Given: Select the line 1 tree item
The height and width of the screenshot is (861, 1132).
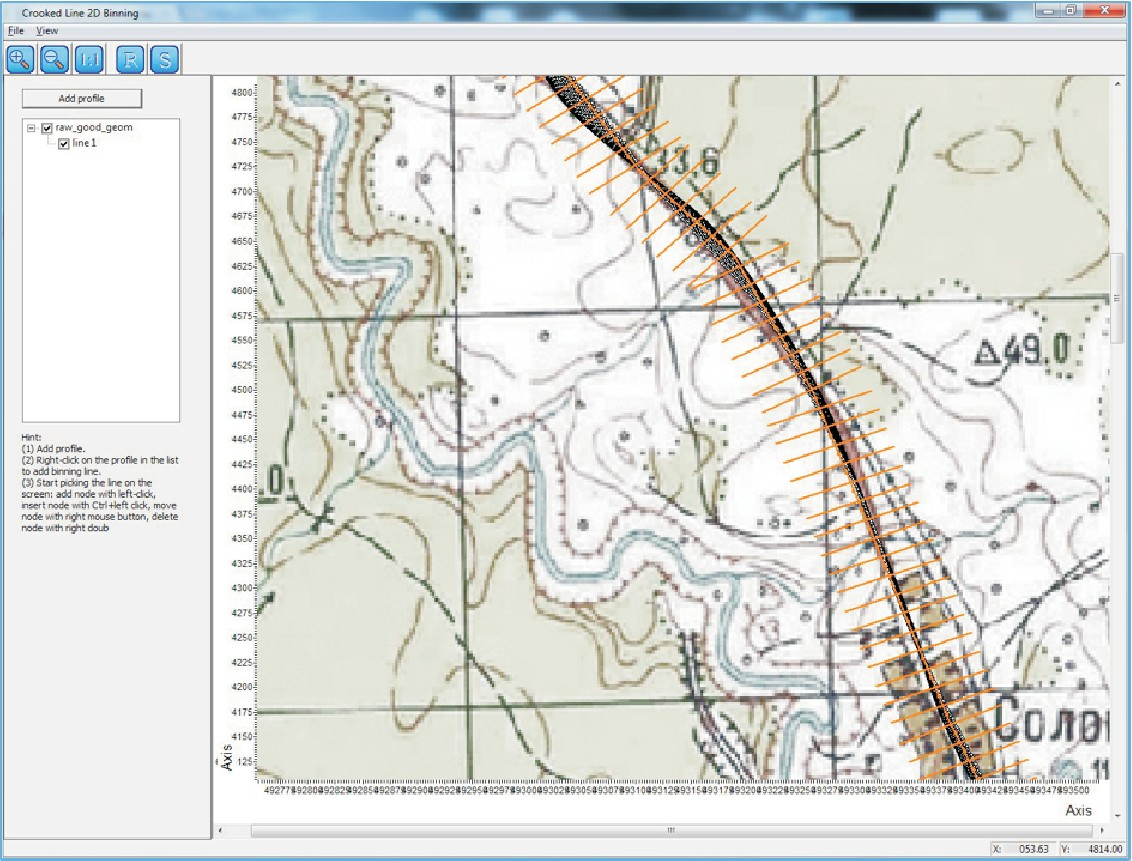Looking at the screenshot, I should coord(84,143).
